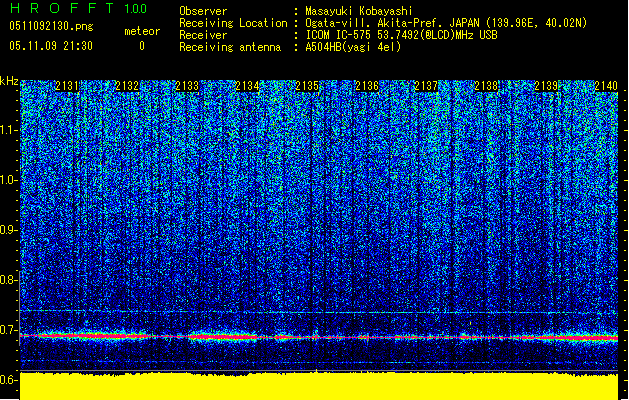
Task: Click the 2131 time marker
Action: [x=67, y=86]
